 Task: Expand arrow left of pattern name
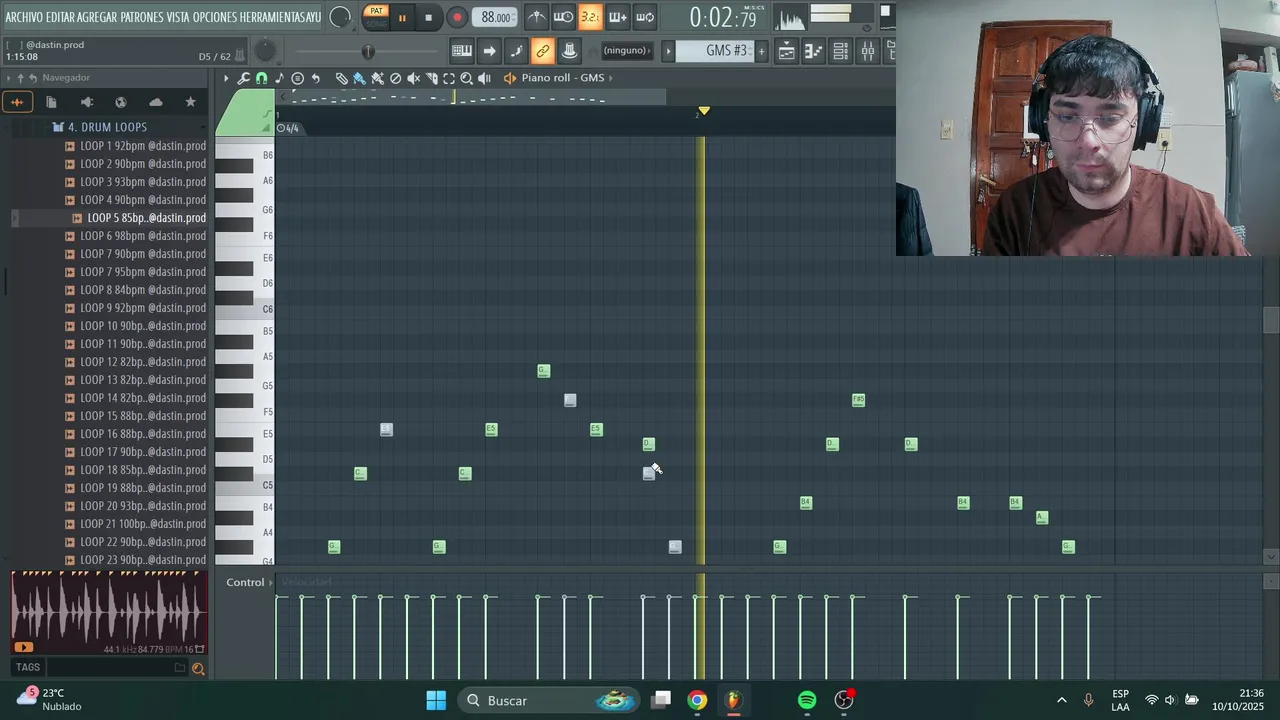[x=668, y=51]
